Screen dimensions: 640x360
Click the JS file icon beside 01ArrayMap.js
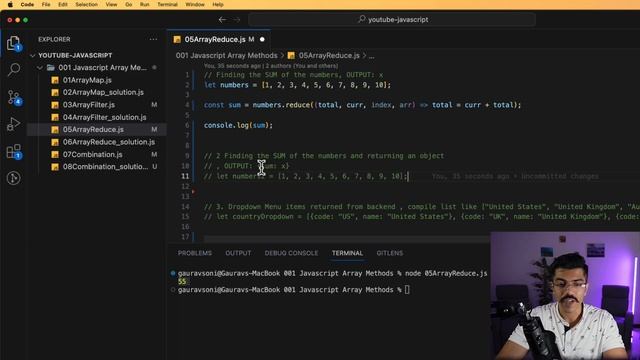(x=55, y=80)
